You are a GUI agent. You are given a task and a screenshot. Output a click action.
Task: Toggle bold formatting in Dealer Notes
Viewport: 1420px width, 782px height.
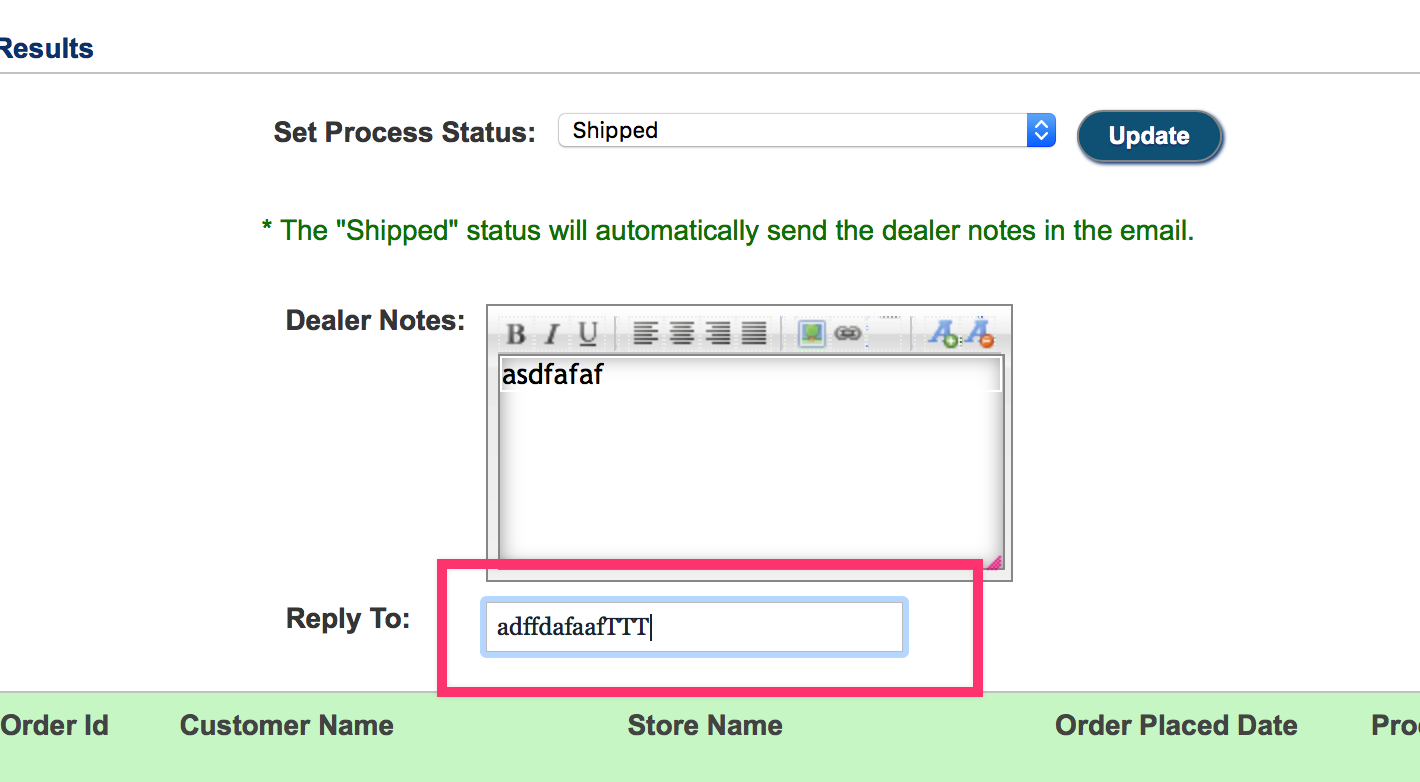click(515, 333)
